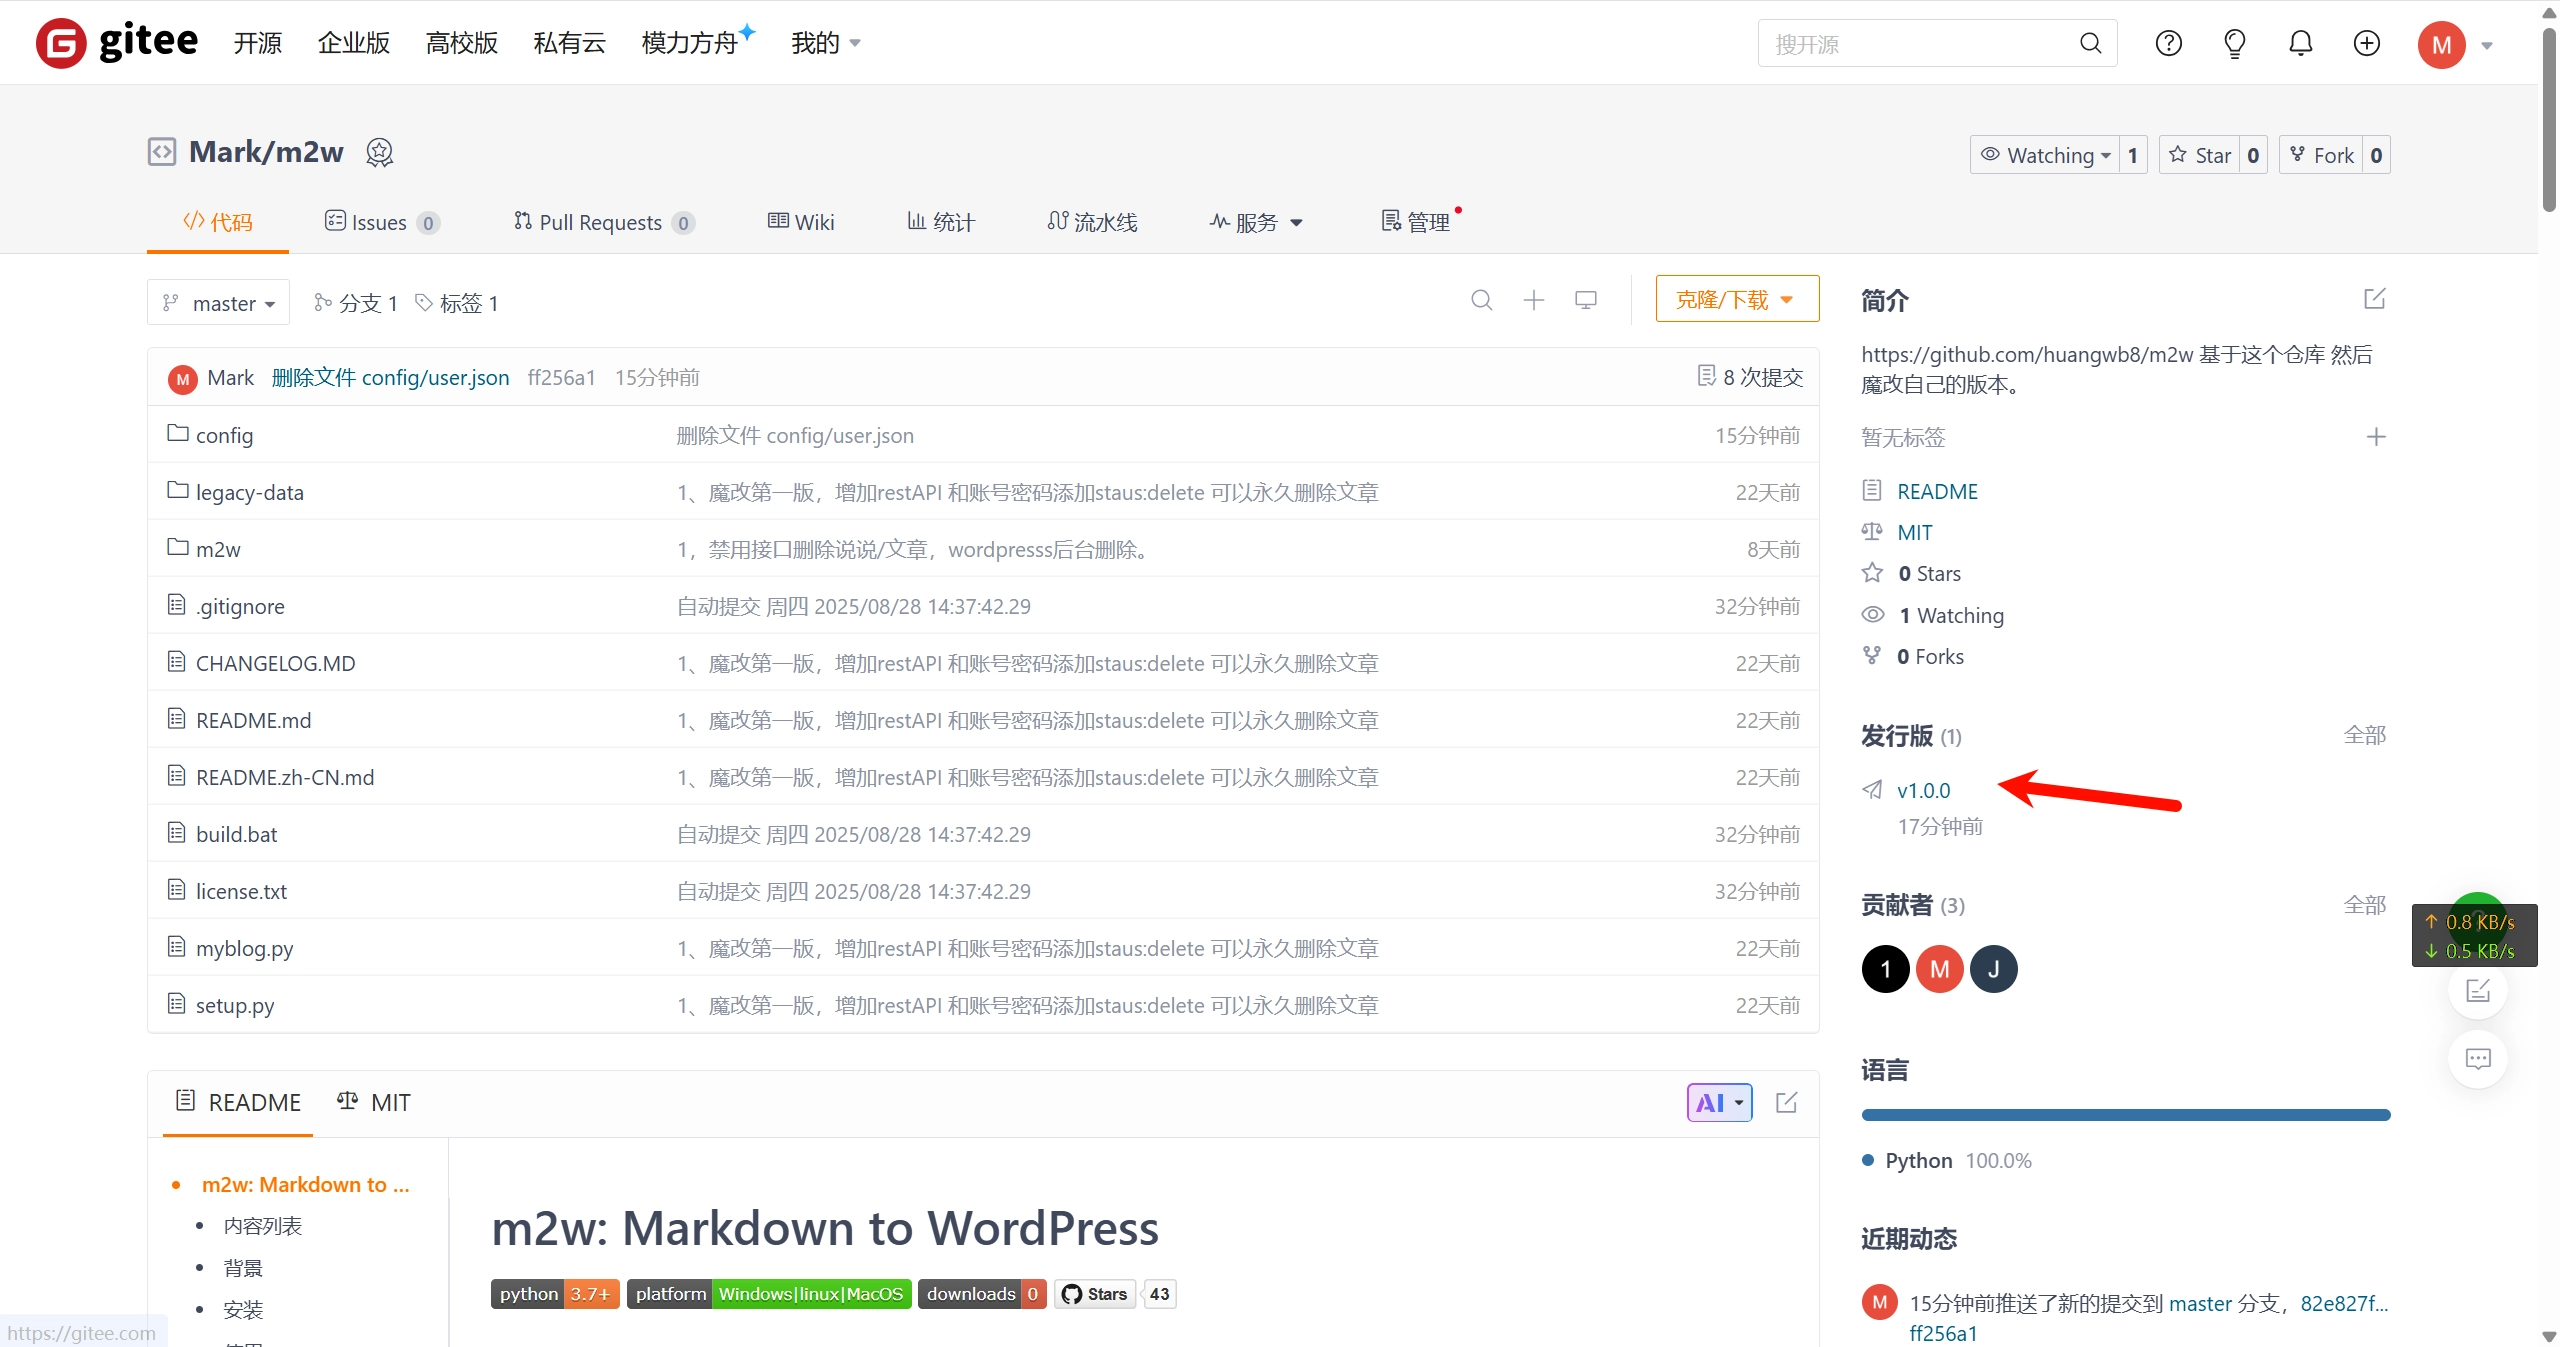
Task: Click the Python language progress bar
Action: pyautogui.click(x=2126, y=1115)
